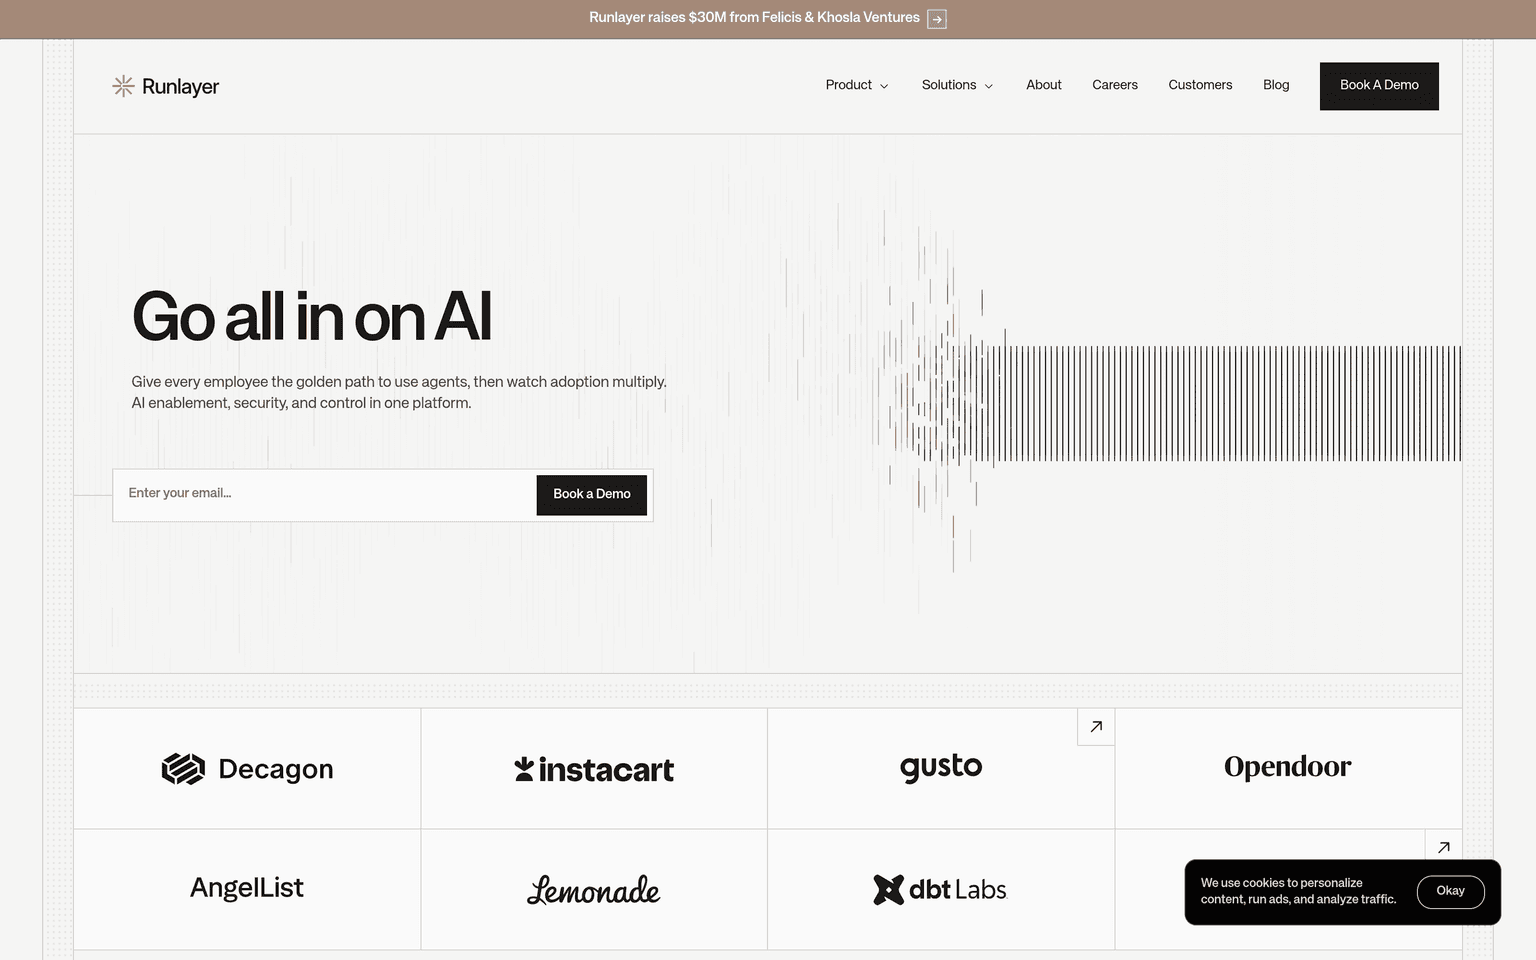The height and width of the screenshot is (960, 1536).
Task: Open the Blog link
Action: [1276, 85]
